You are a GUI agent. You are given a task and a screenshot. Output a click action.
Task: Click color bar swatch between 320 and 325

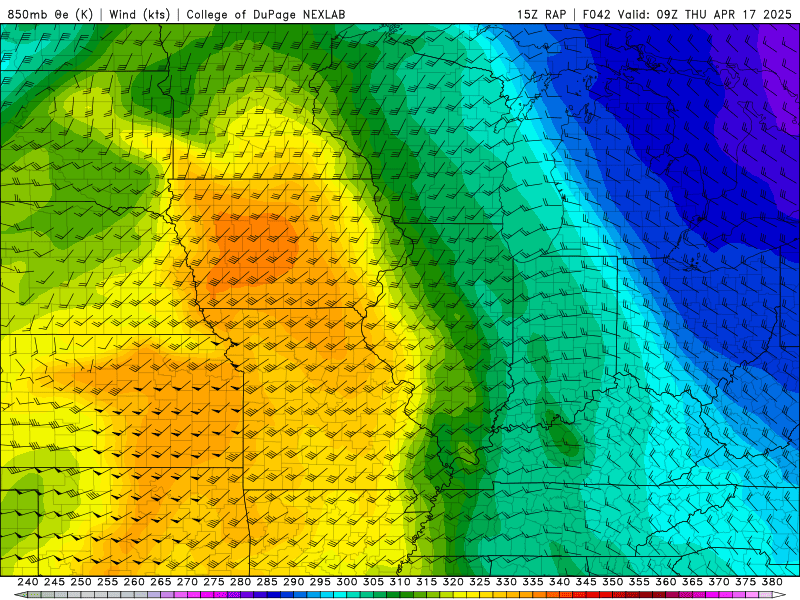466,595
